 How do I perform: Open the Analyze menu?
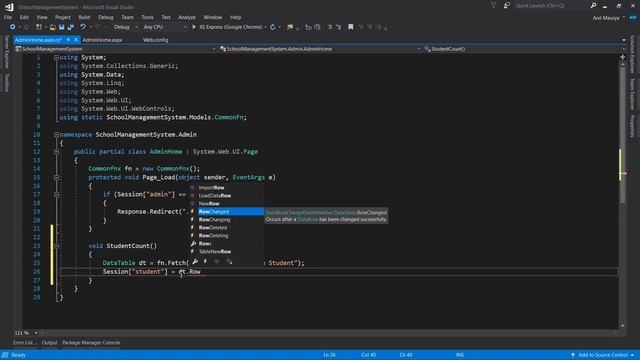(x=187, y=17)
